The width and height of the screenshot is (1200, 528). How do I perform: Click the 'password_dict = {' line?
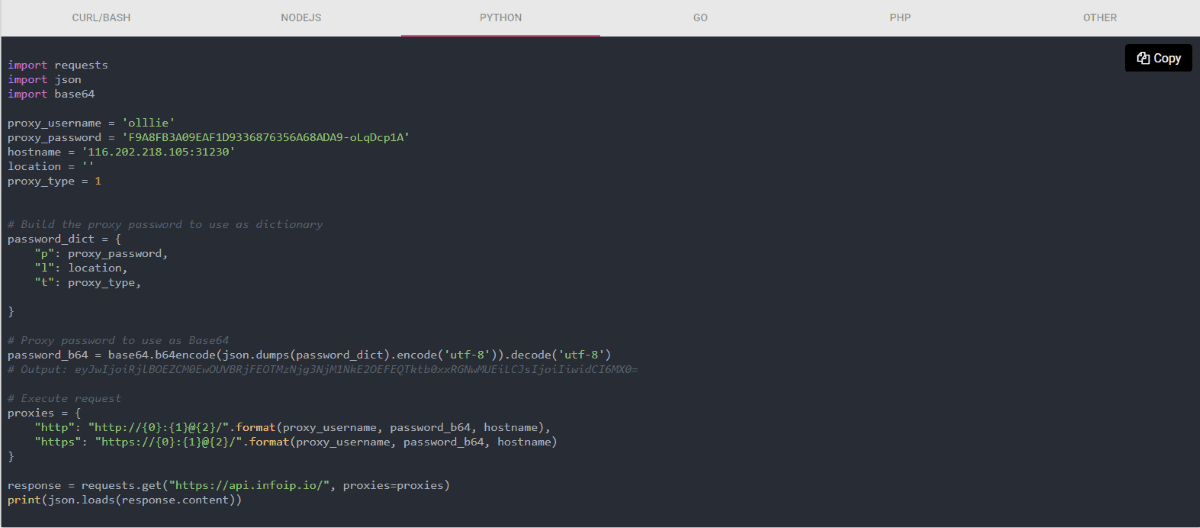pyautogui.click(x=65, y=239)
